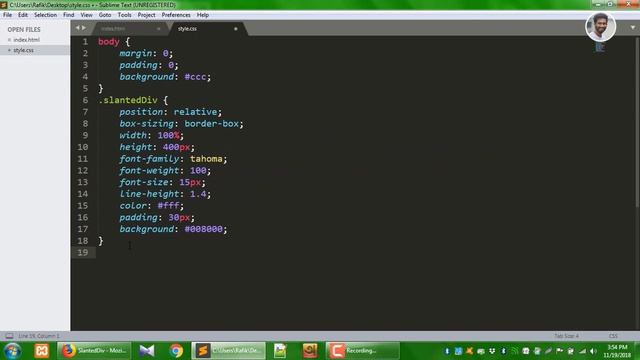Click the '#ccc' color value on line 4

click(x=195, y=77)
